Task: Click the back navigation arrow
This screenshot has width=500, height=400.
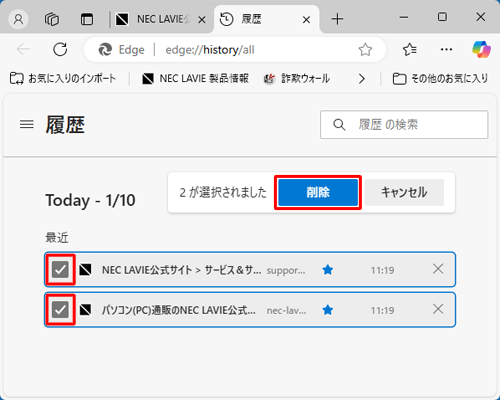Action: point(24,50)
